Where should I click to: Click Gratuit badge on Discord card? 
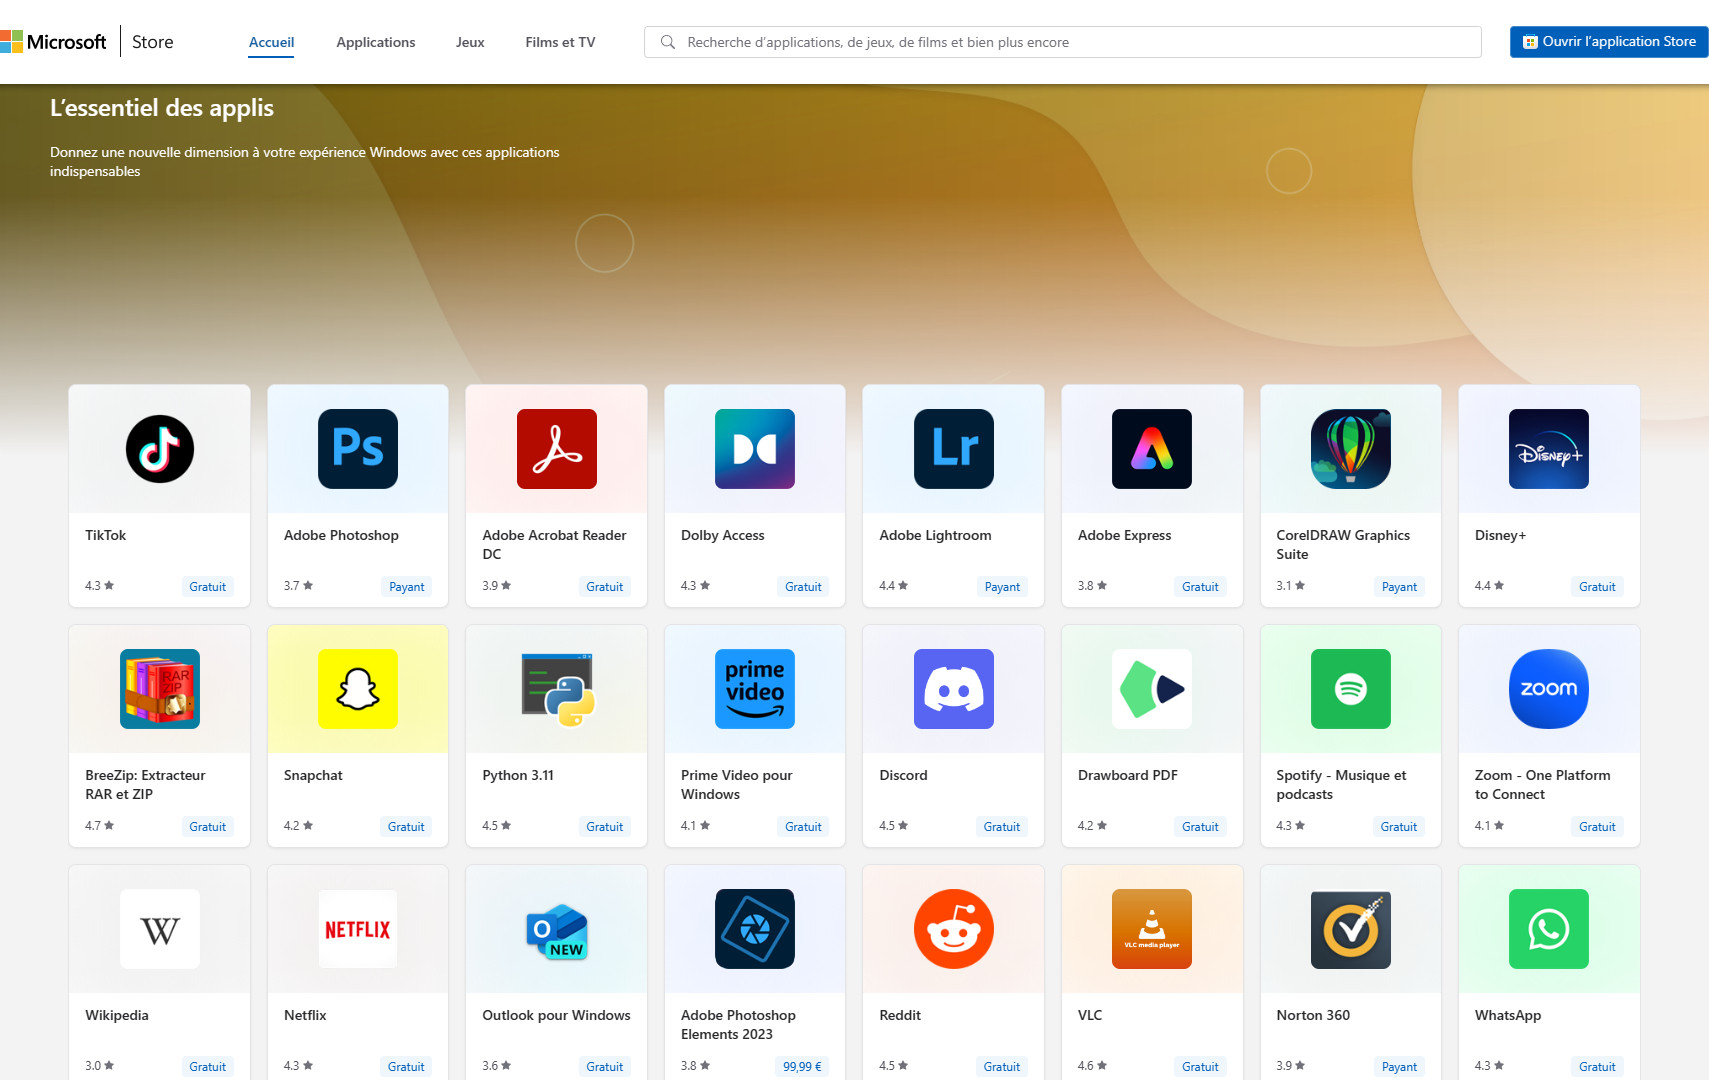[x=1002, y=827]
